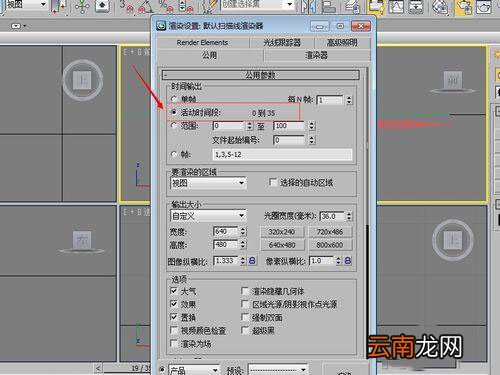Click the Use Pivot Point Center icon
The width and height of the screenshot is (500, 375).
point(59,7)
